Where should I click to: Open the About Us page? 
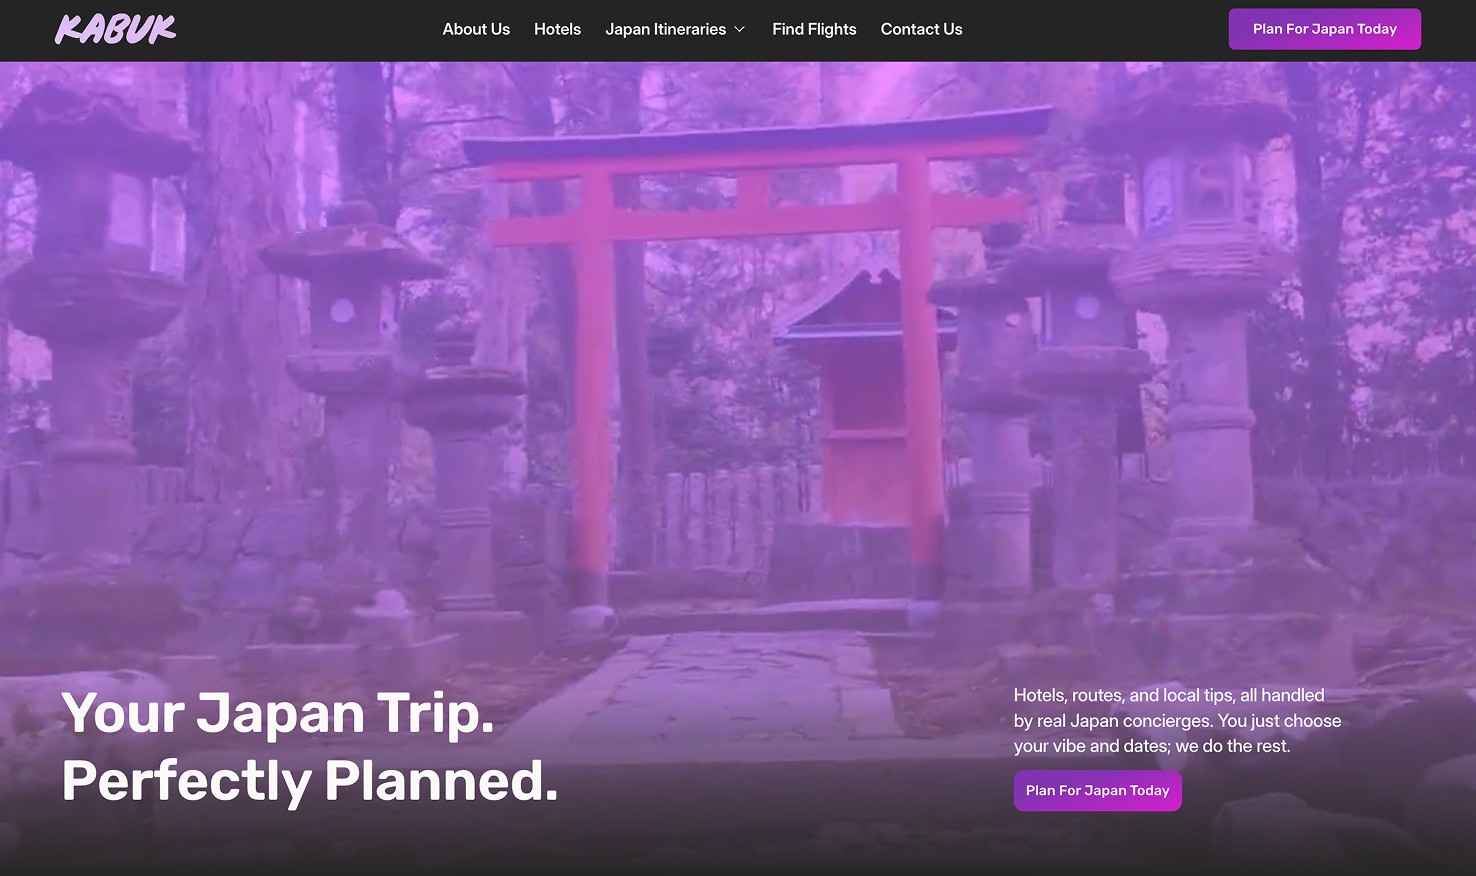click(x=476, y=29)
